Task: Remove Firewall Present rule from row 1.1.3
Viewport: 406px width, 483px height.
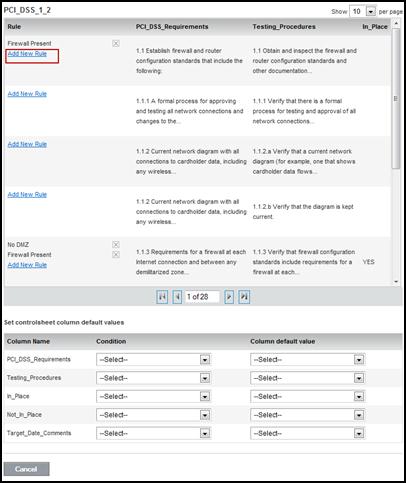Action: (x=116, y=255)
